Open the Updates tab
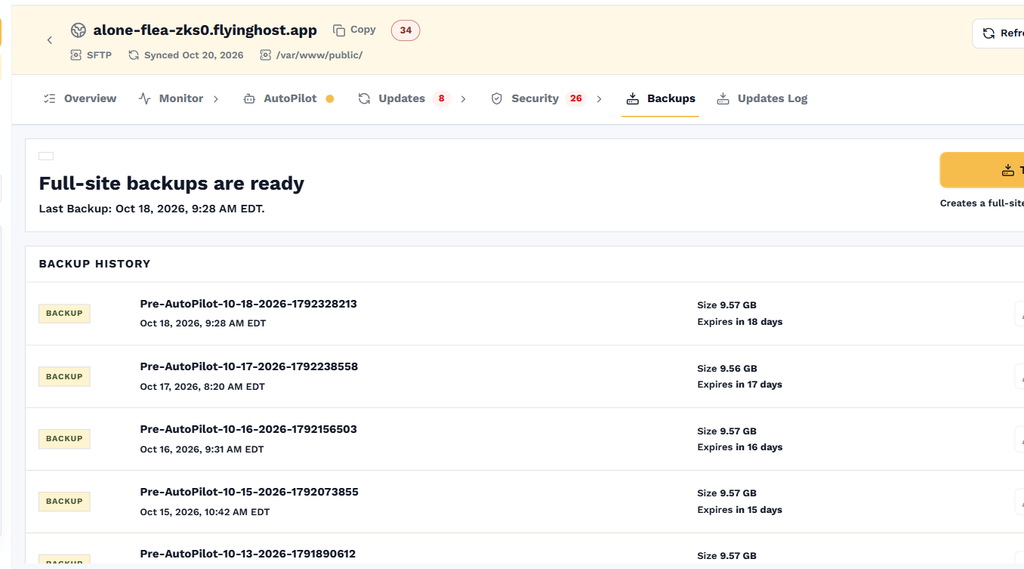The height and width of the screenshot is (569, 1024). [392, 99]
